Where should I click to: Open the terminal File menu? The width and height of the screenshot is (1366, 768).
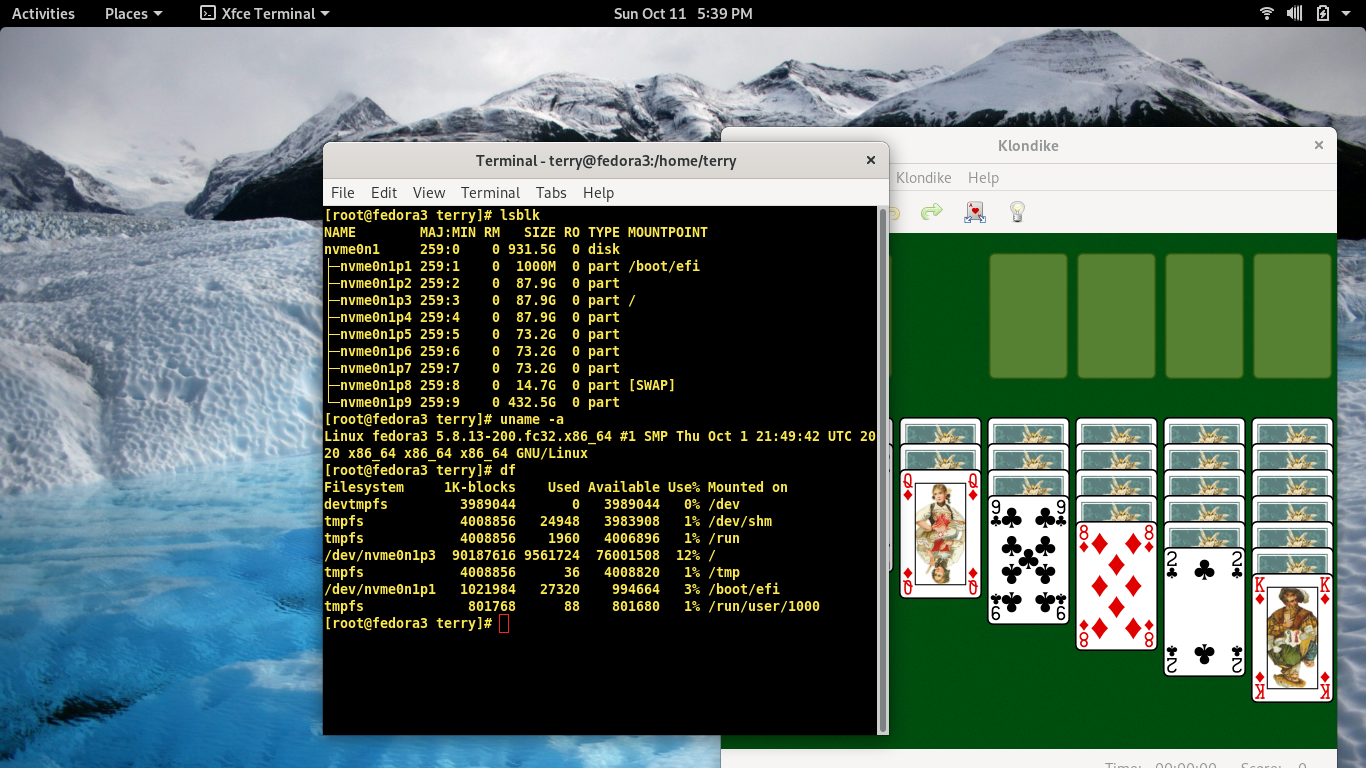click(x=343, y=192)
